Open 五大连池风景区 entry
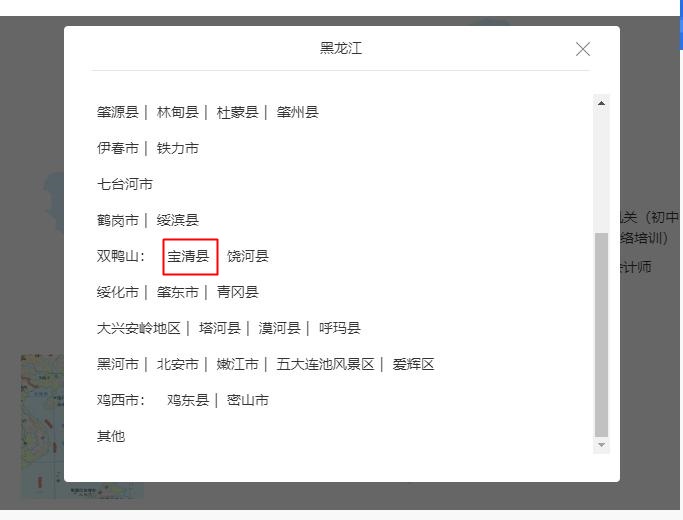 tap(325, 364)
